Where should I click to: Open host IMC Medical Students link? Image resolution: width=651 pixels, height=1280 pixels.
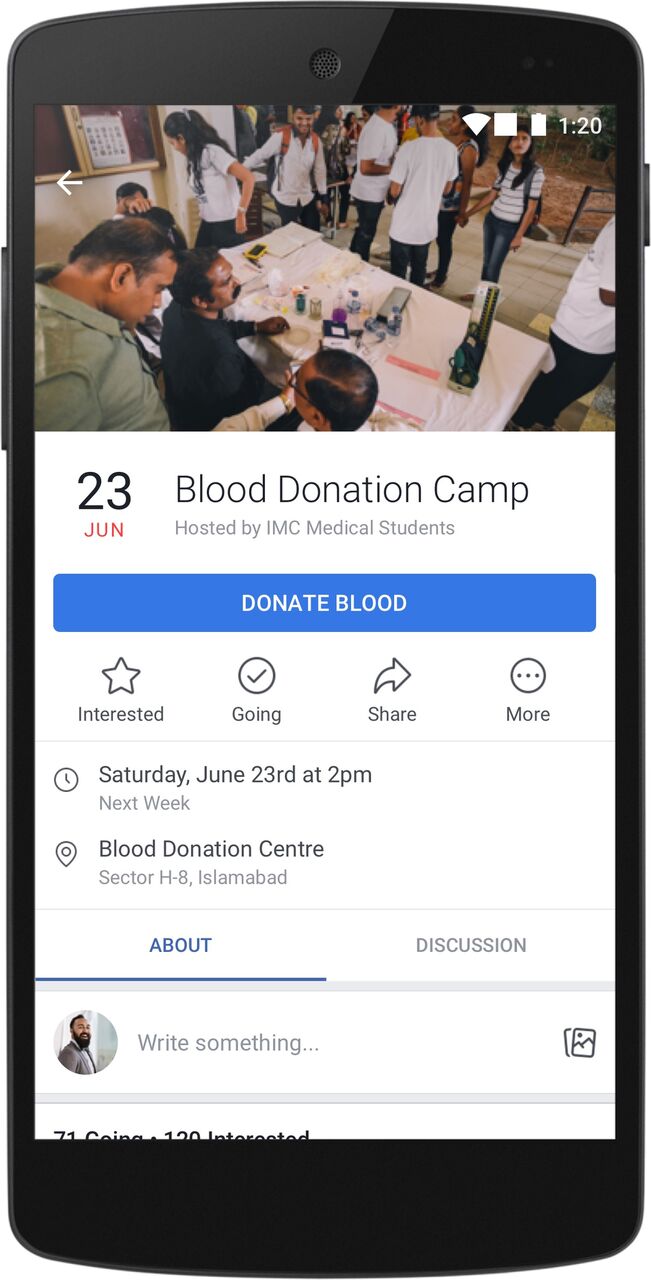point(360,528)
